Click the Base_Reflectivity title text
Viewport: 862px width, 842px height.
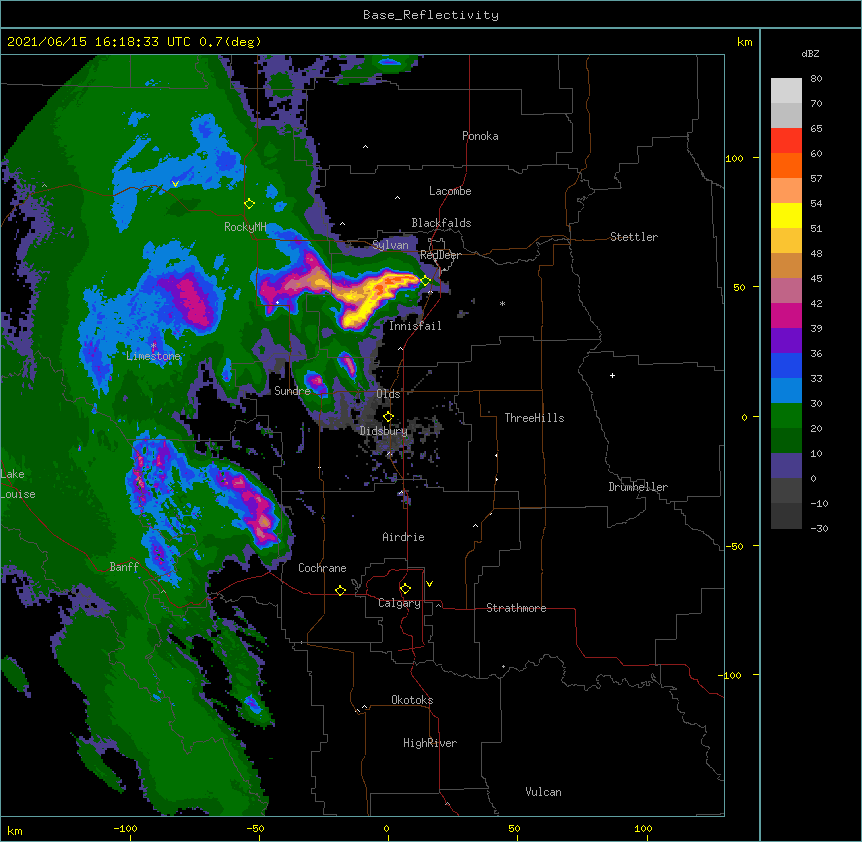431,15
